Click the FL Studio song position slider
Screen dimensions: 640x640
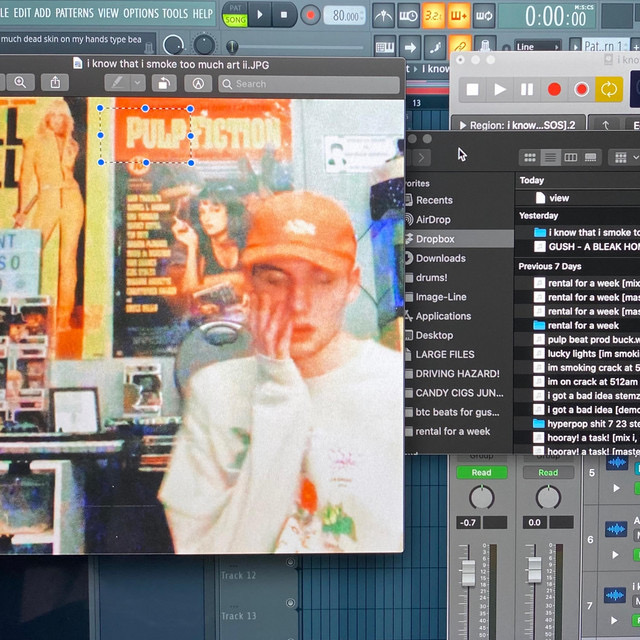click(295, 47)
